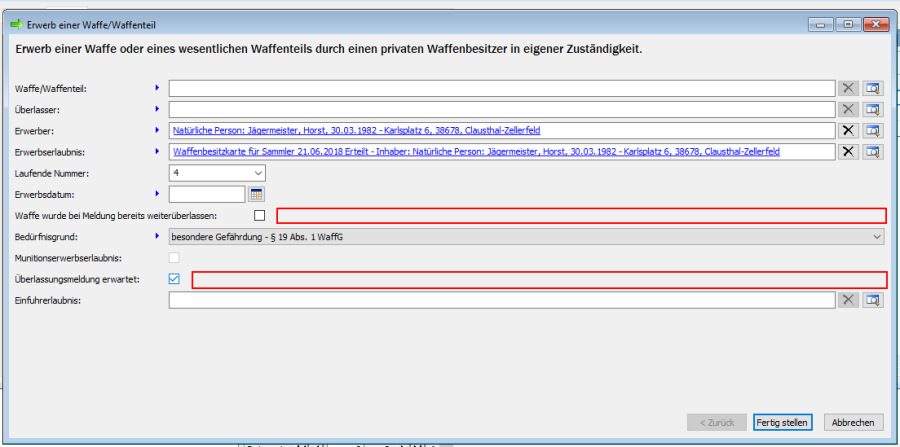Open search dialog for Erwerbserlaubnis field
This screenshot has width=900, height=447.
pyautogui.click(x=874, y=151)
